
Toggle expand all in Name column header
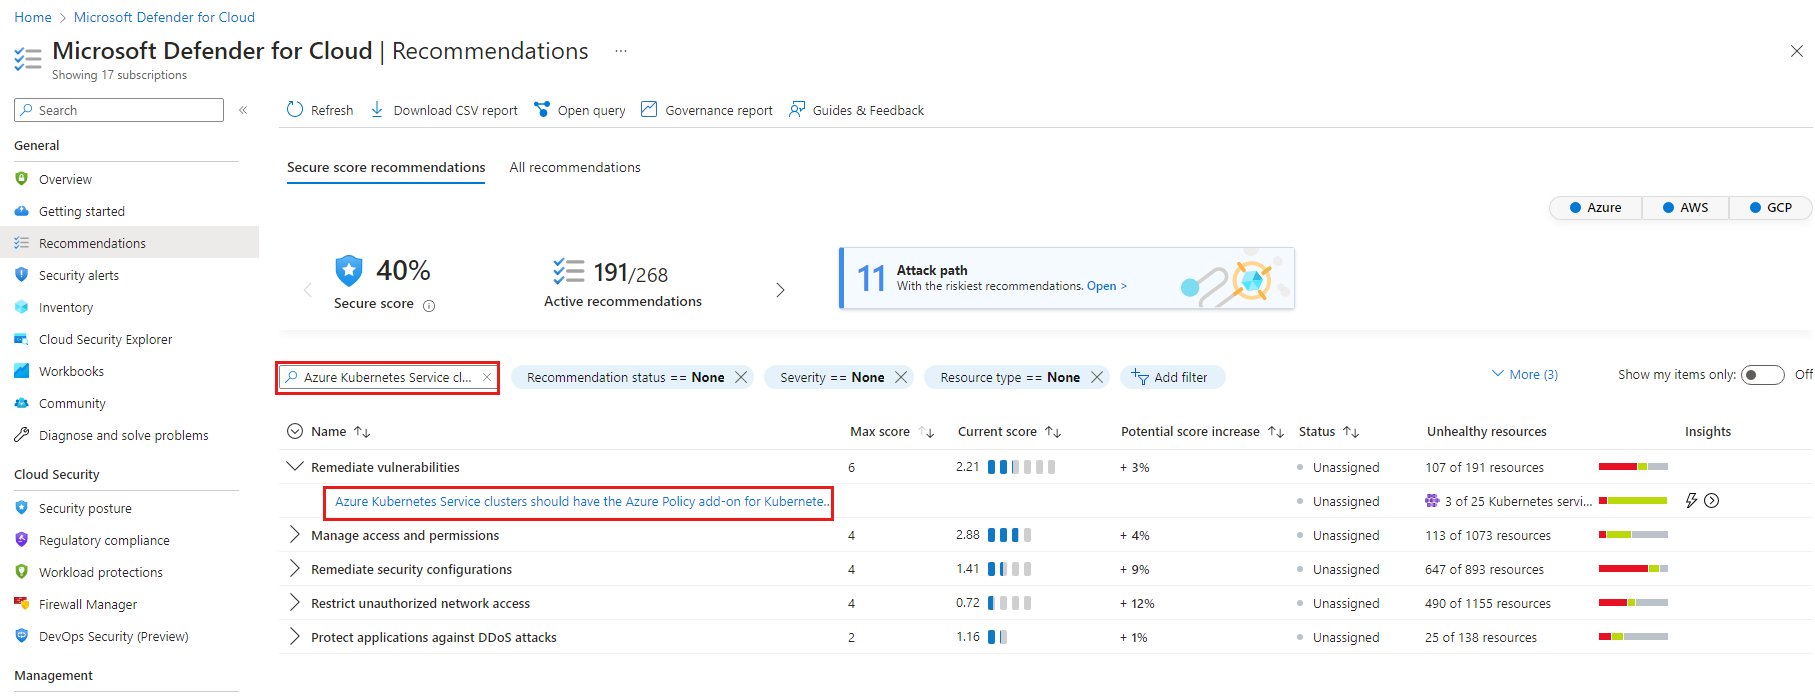[294, 431]
